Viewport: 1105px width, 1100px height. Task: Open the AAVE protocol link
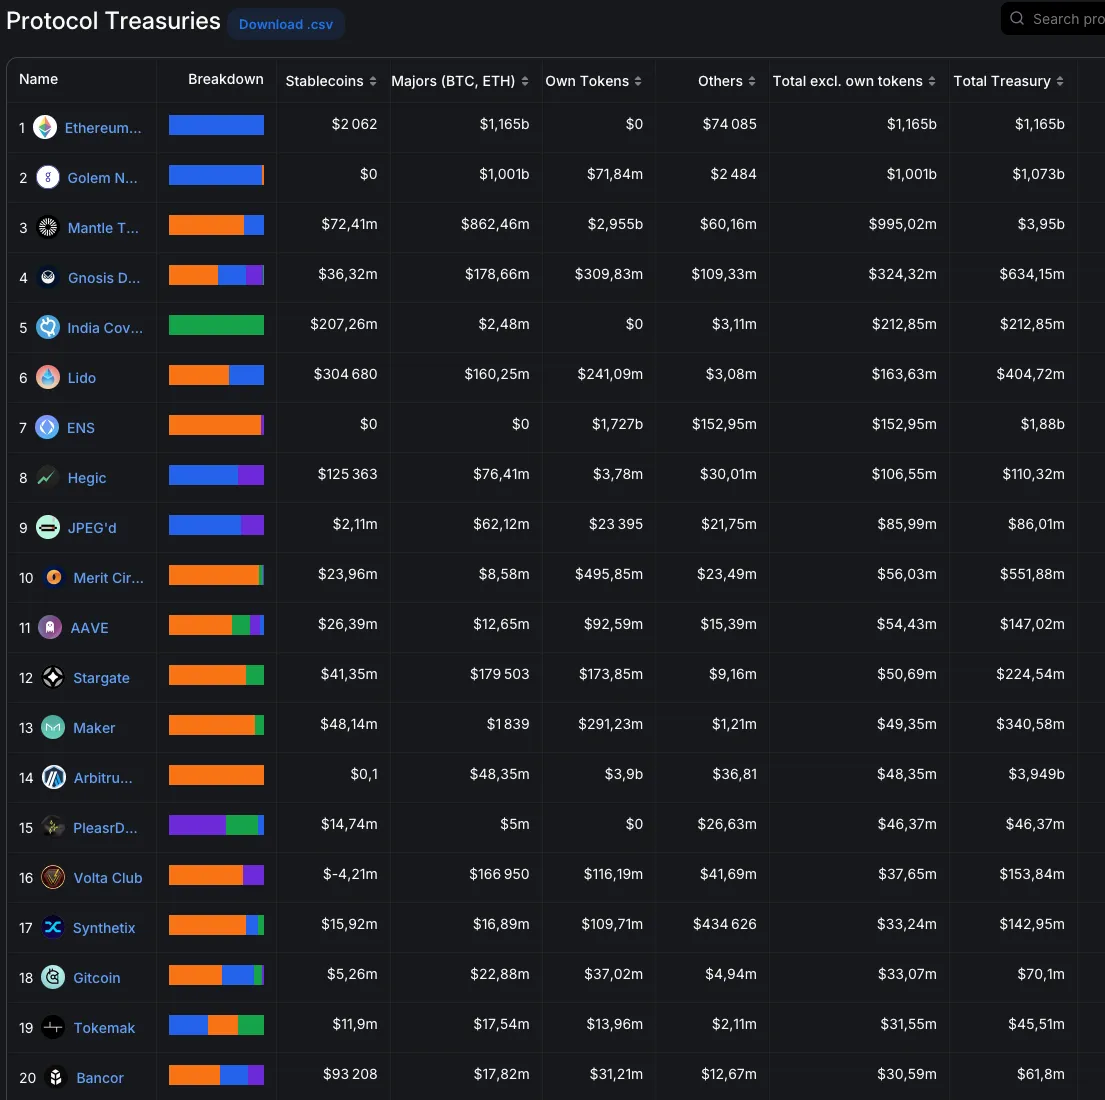89,628
